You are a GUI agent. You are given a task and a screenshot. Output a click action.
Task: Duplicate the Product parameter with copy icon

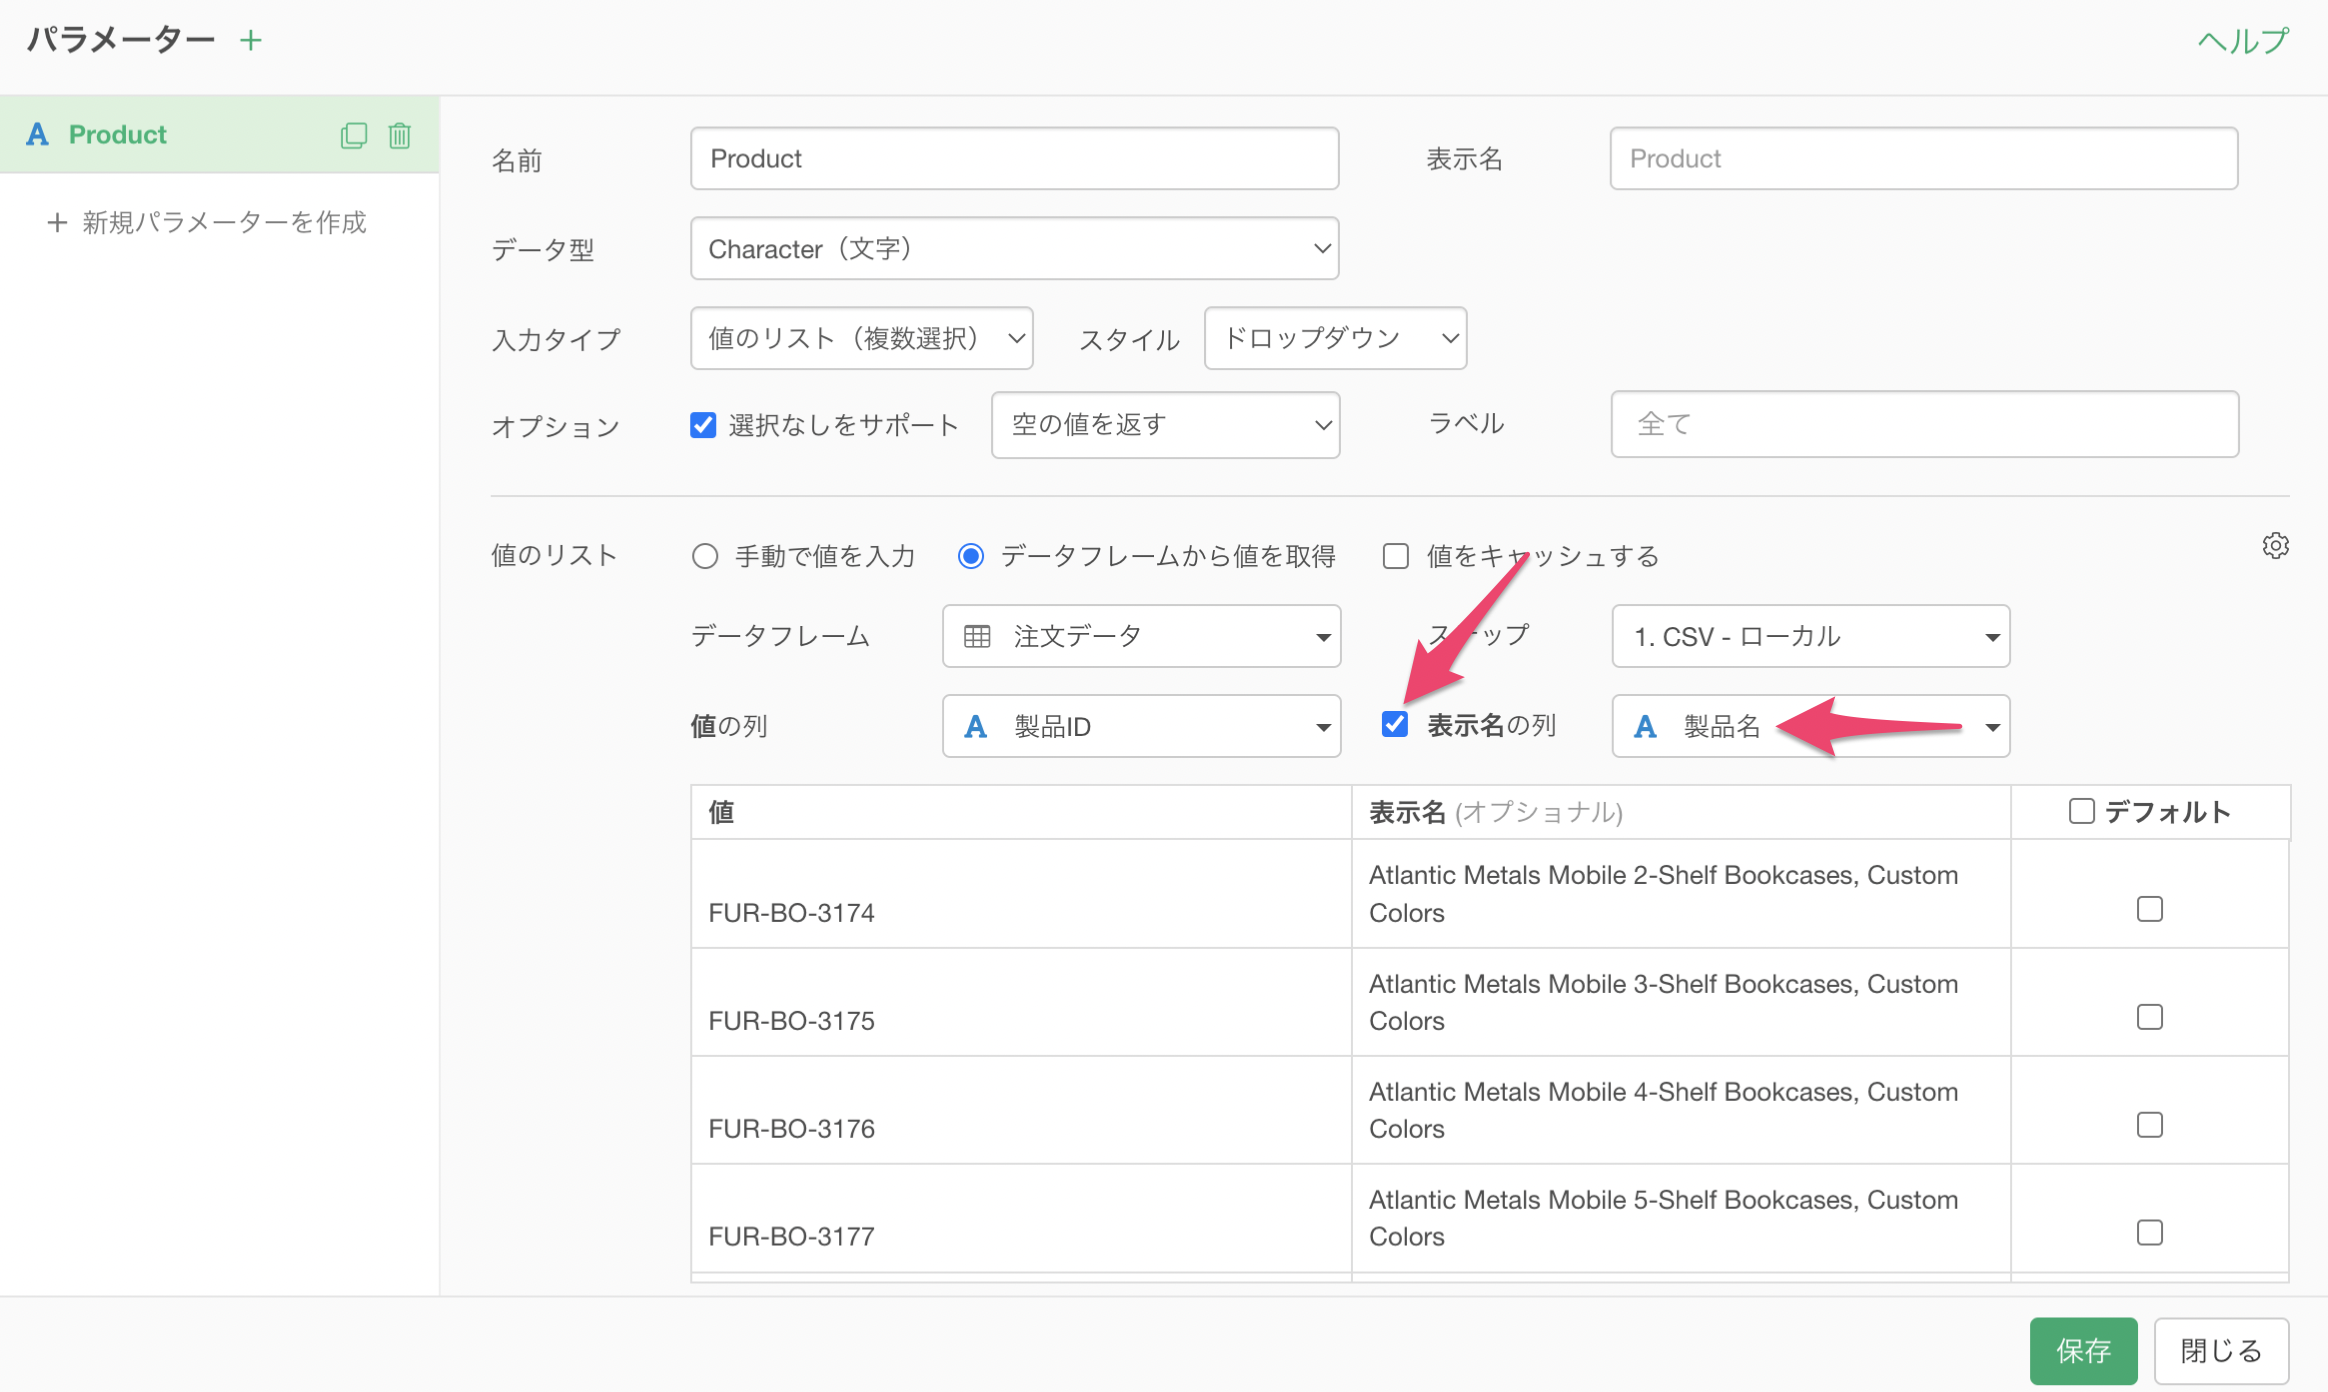click(x=354, y=135)
